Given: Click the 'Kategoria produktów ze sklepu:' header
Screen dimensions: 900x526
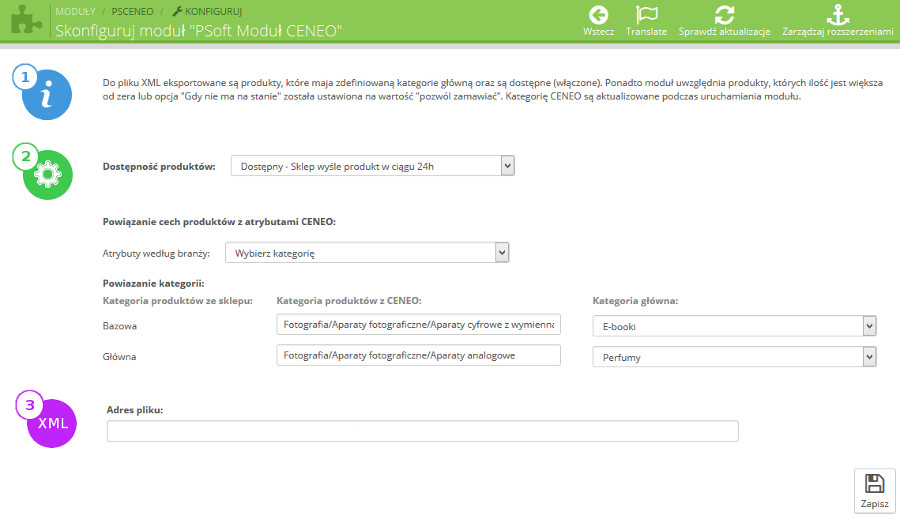Looking at the screenshot, I should (x=177, y=300).
